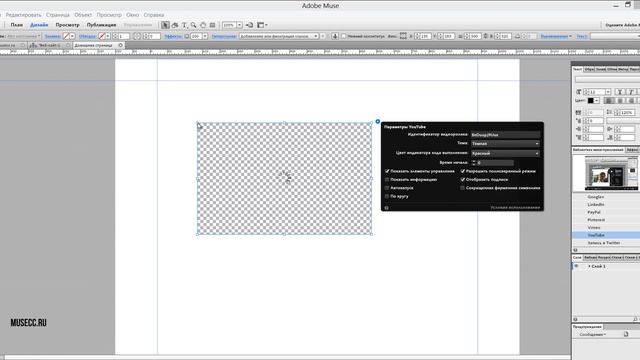Select the Zoom magnifier tool
The height and width of the screenshot is (360, 640).
pyautogui.click(x=193, y=25)
